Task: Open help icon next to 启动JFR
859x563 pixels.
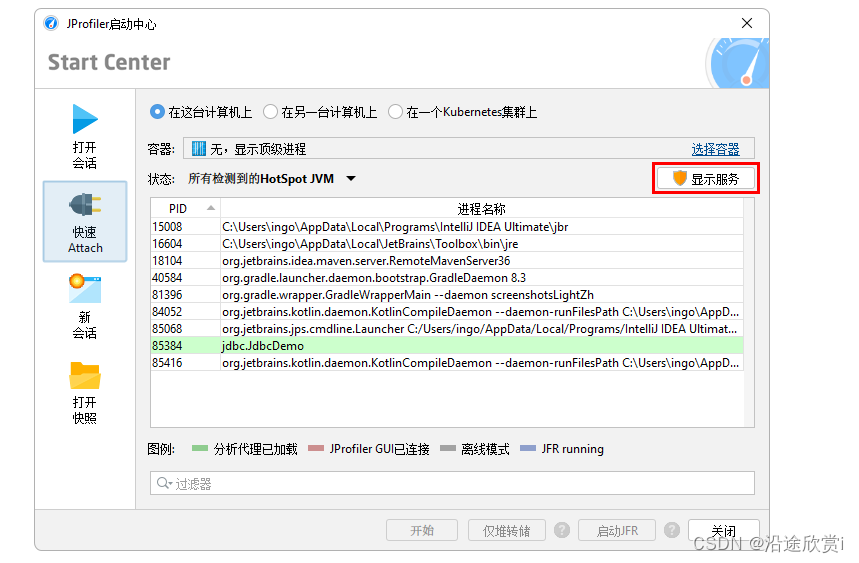Action: (672, 530)
